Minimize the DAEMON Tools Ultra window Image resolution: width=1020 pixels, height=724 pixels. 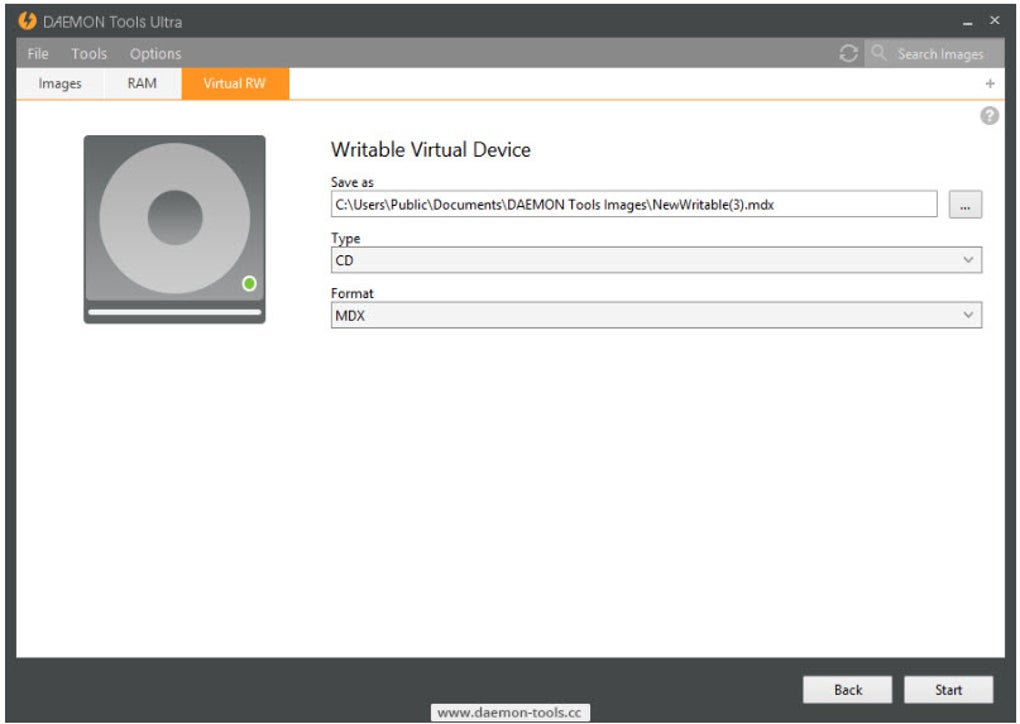pos(967,21)
